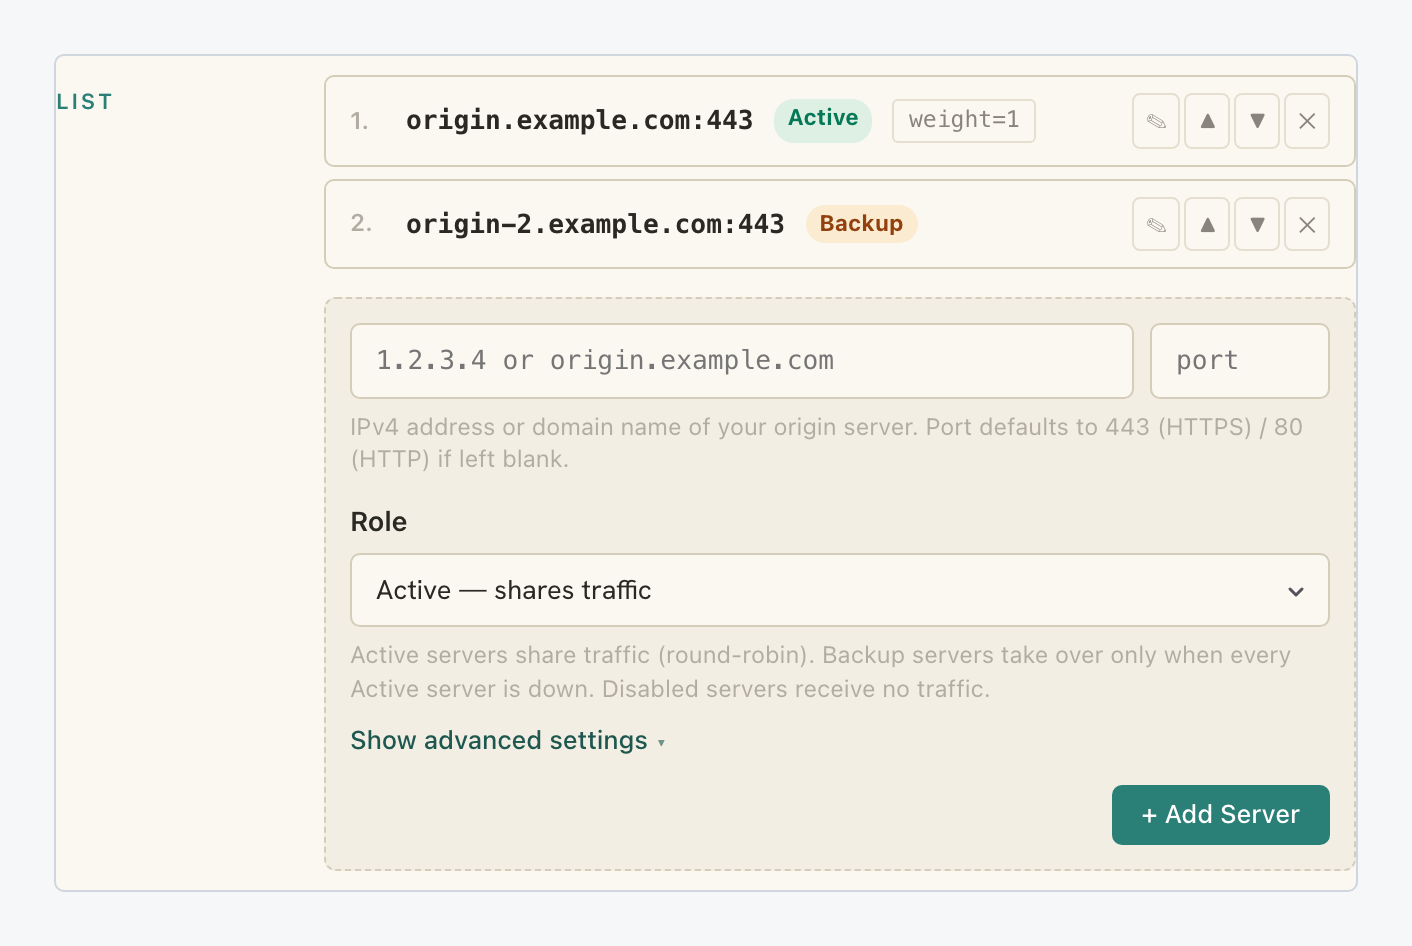1412x946 pixels.
Task: Click the IPv4 address help text
Action: point(827,443)
